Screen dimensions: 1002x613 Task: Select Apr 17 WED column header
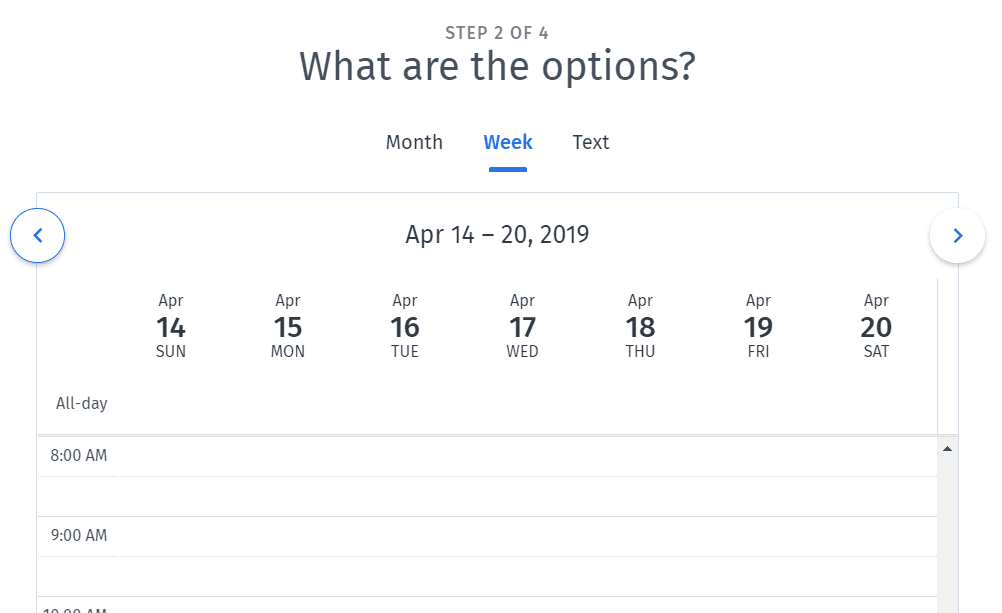523,325
